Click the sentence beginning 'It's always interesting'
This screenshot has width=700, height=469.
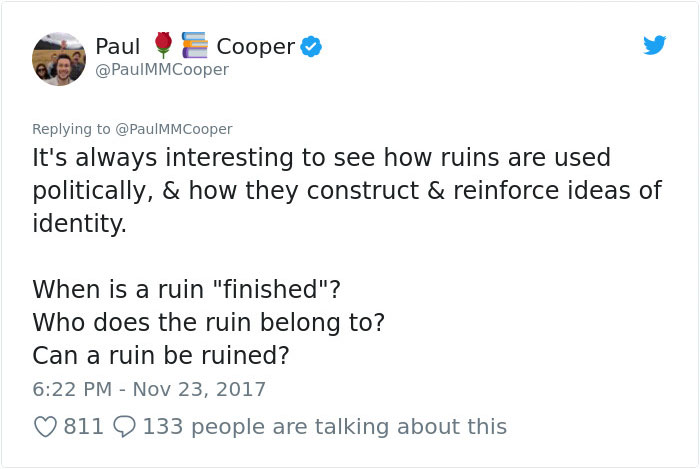click(x=321, y=158)
